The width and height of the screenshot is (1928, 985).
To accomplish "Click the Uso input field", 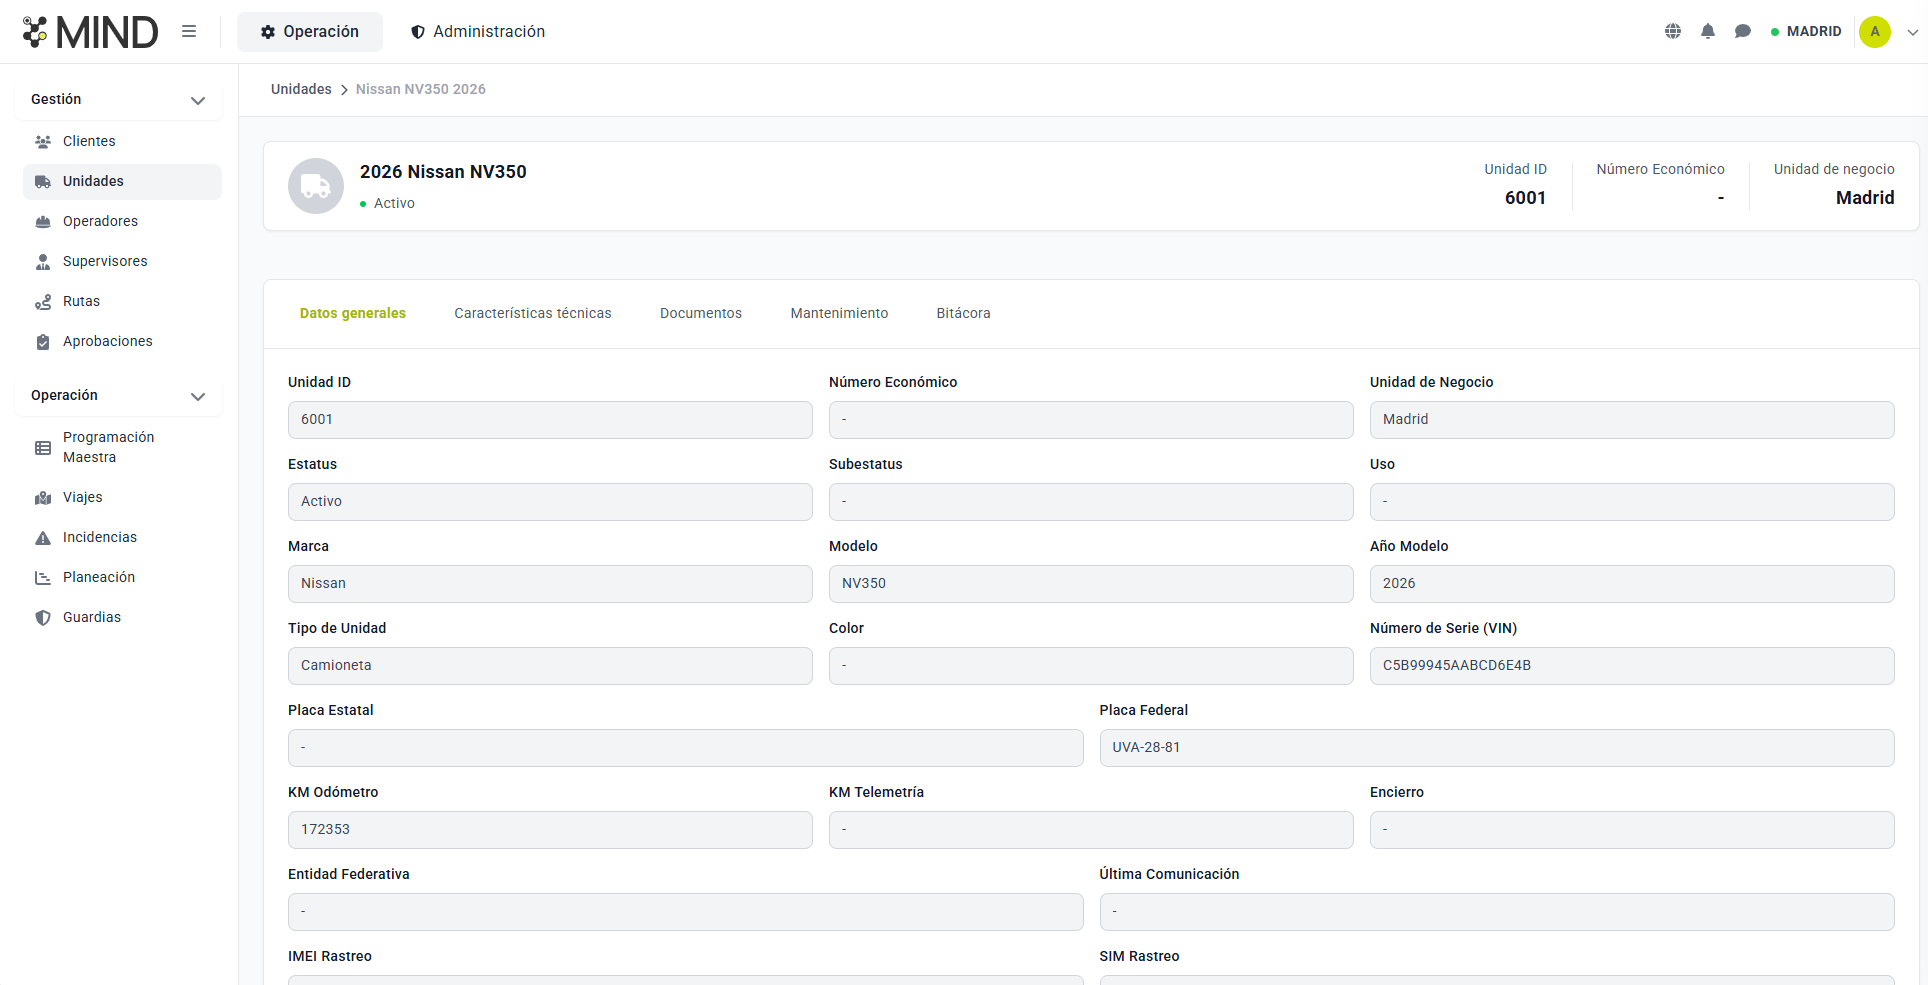I will [x=1632, y=502].
